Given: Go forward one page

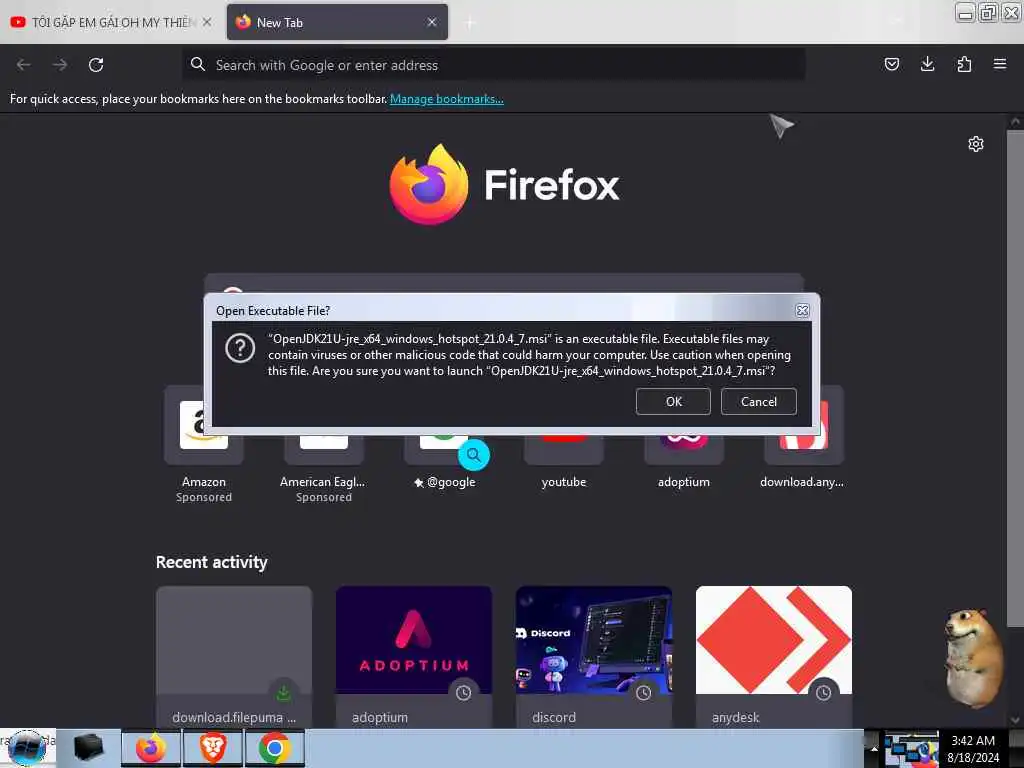Looking at the screenshot, I should [60, 65].
